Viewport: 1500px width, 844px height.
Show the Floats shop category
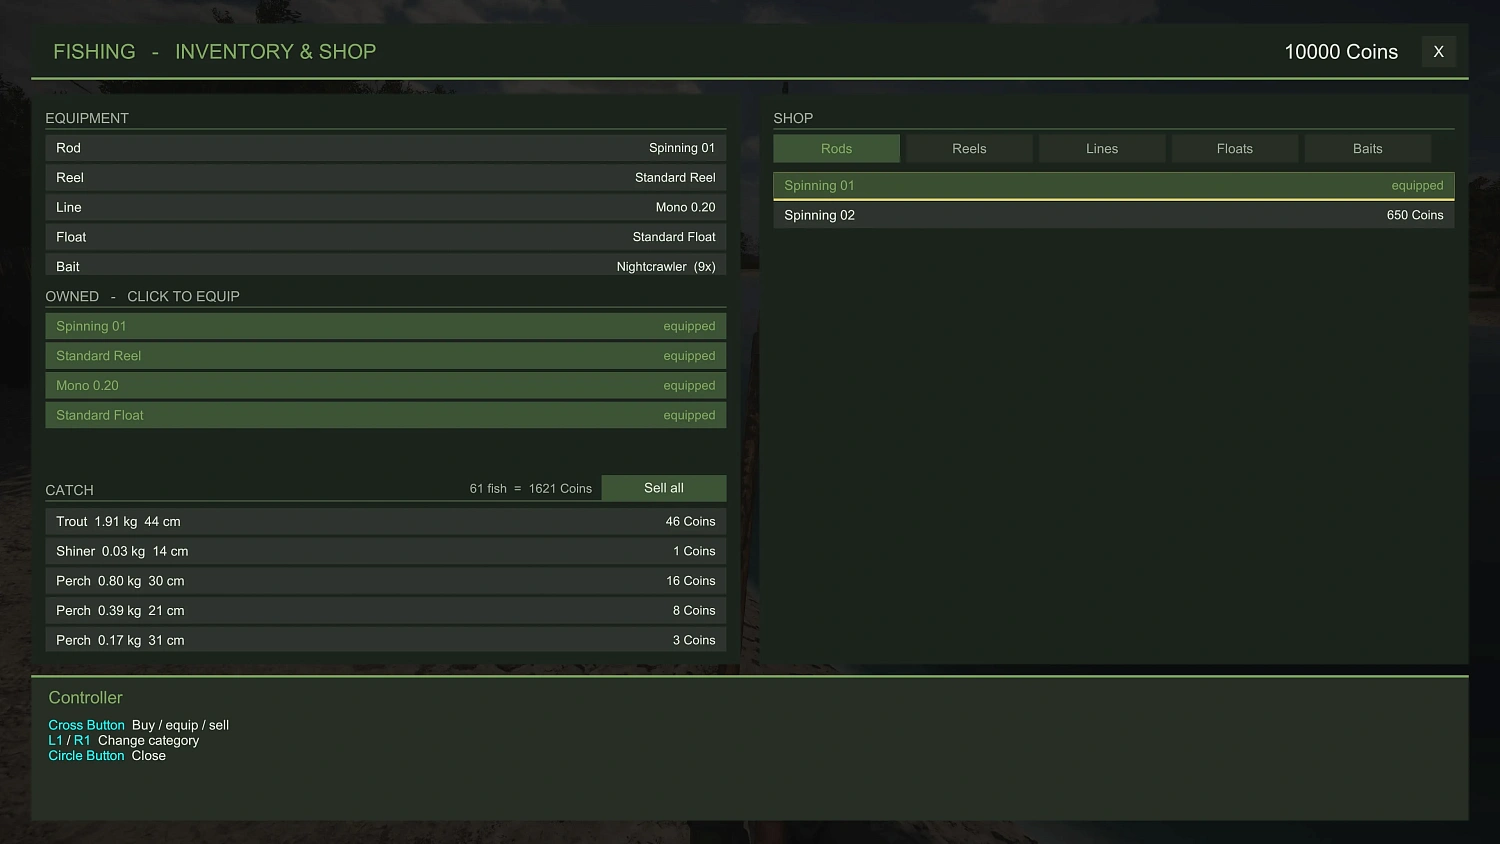(1235, 149)
